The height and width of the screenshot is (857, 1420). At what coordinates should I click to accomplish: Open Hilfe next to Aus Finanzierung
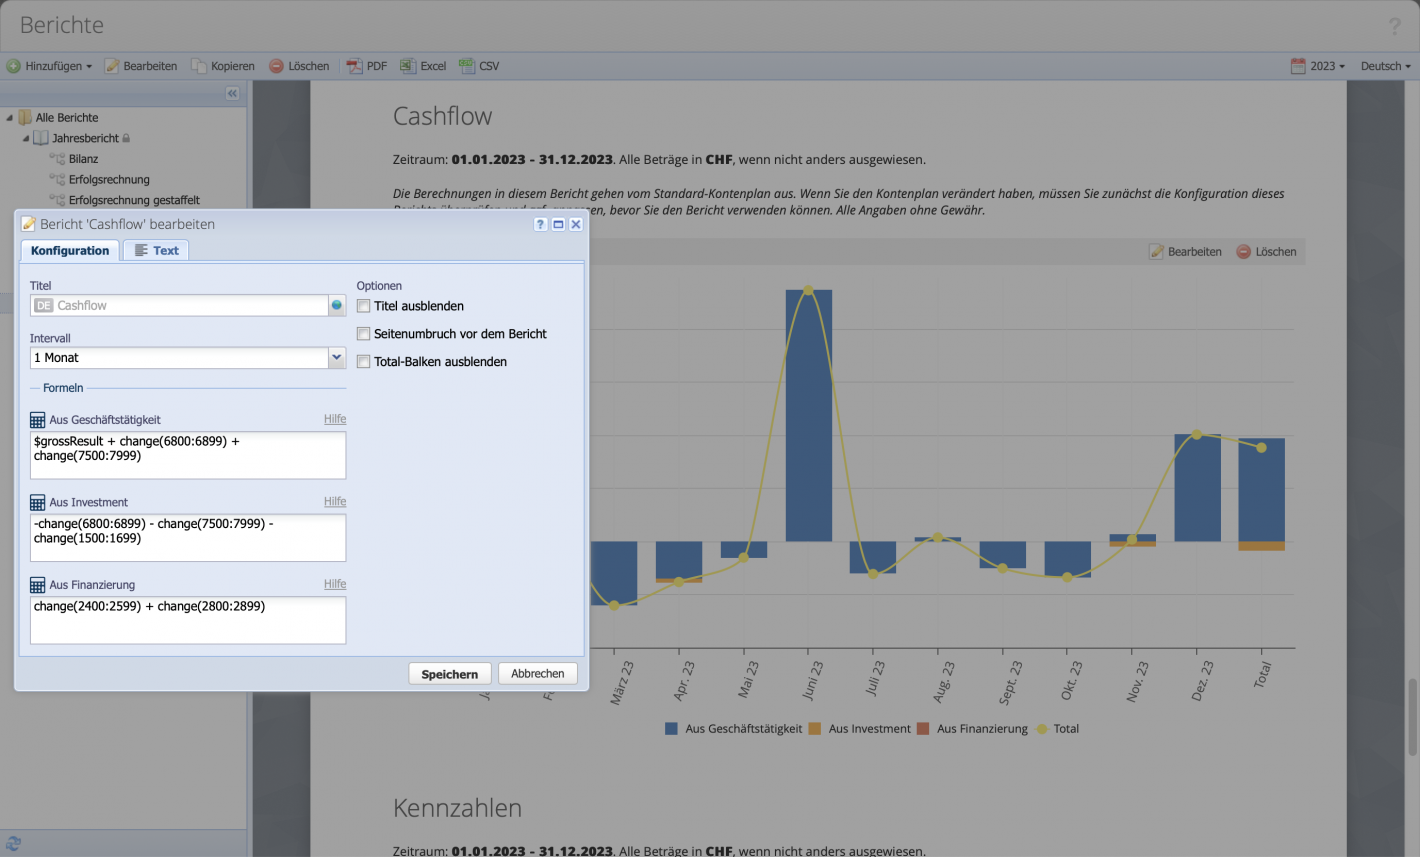[335, 584]
